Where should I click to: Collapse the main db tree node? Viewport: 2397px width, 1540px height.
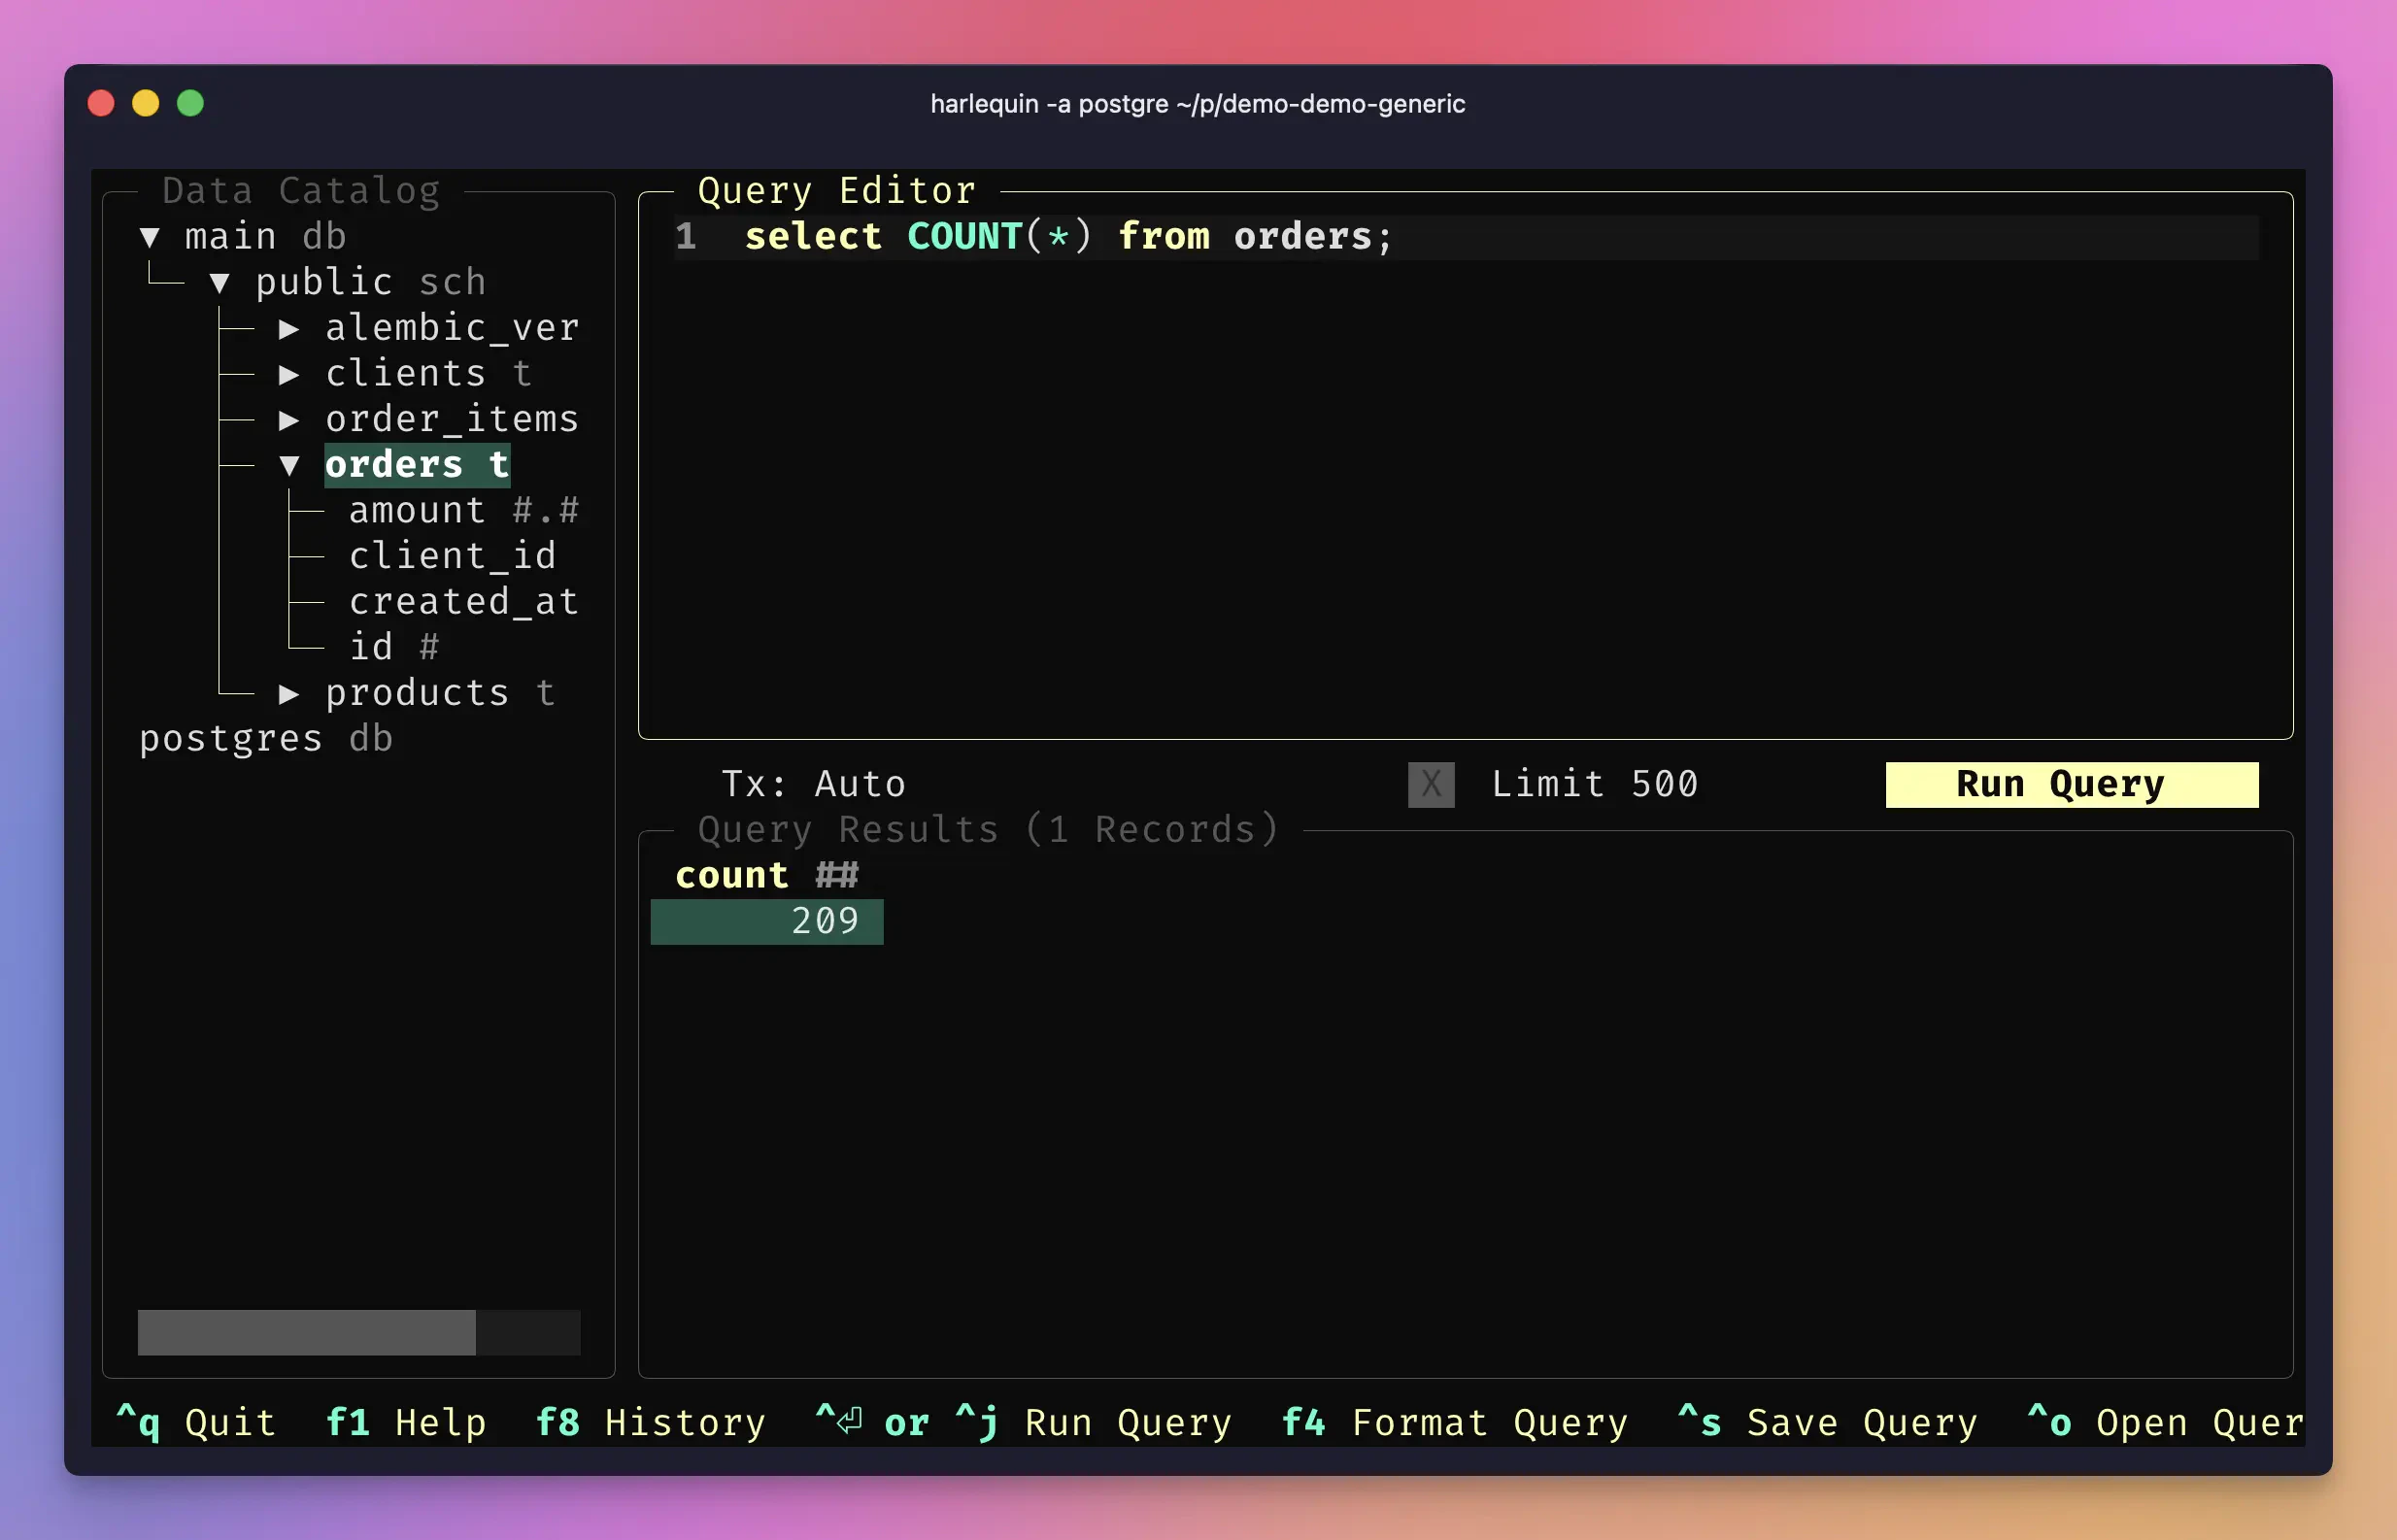pos(150,237)
